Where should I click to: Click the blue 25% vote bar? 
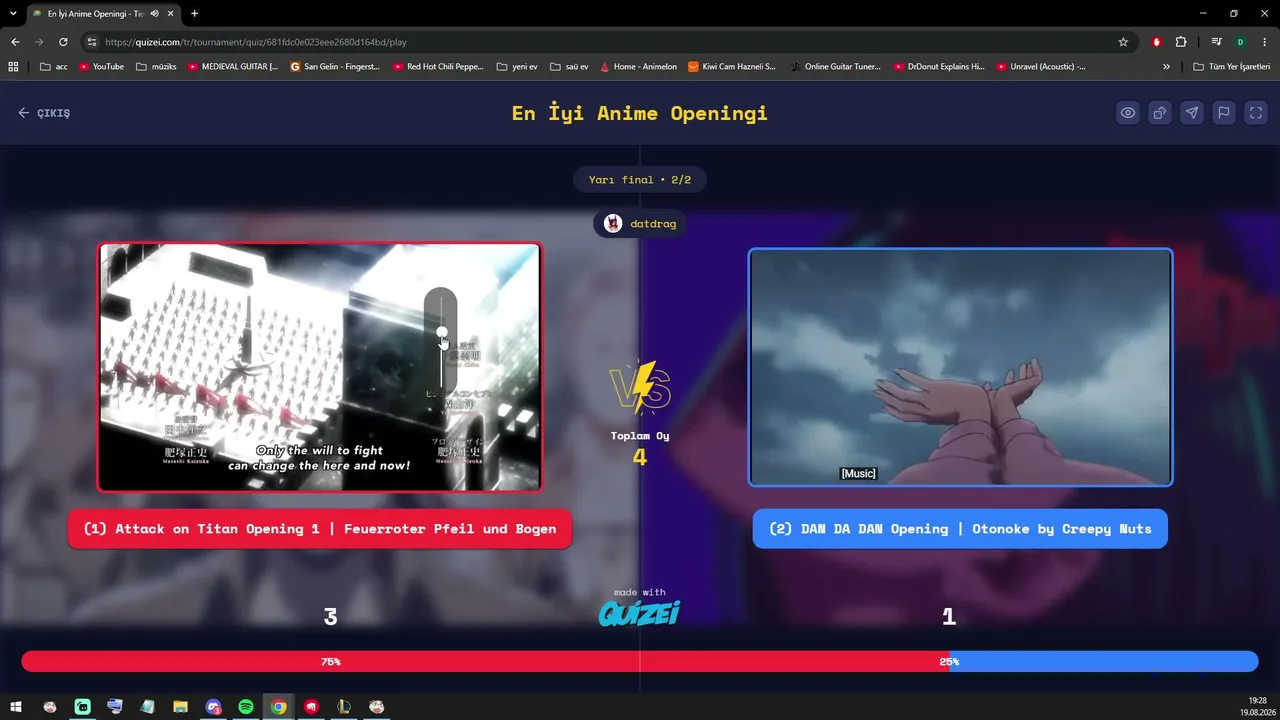(x=1104, y=661)
